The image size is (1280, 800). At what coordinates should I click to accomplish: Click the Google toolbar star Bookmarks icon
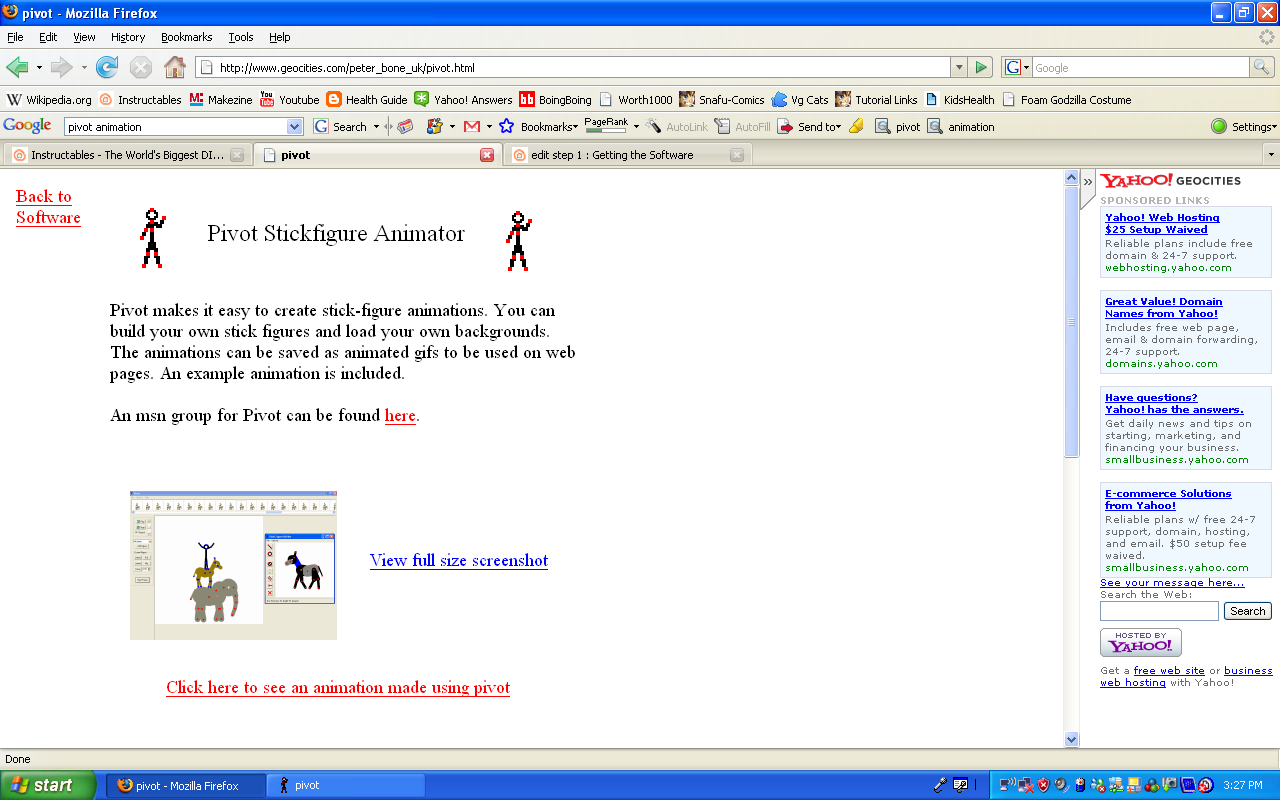click(506, 126)
